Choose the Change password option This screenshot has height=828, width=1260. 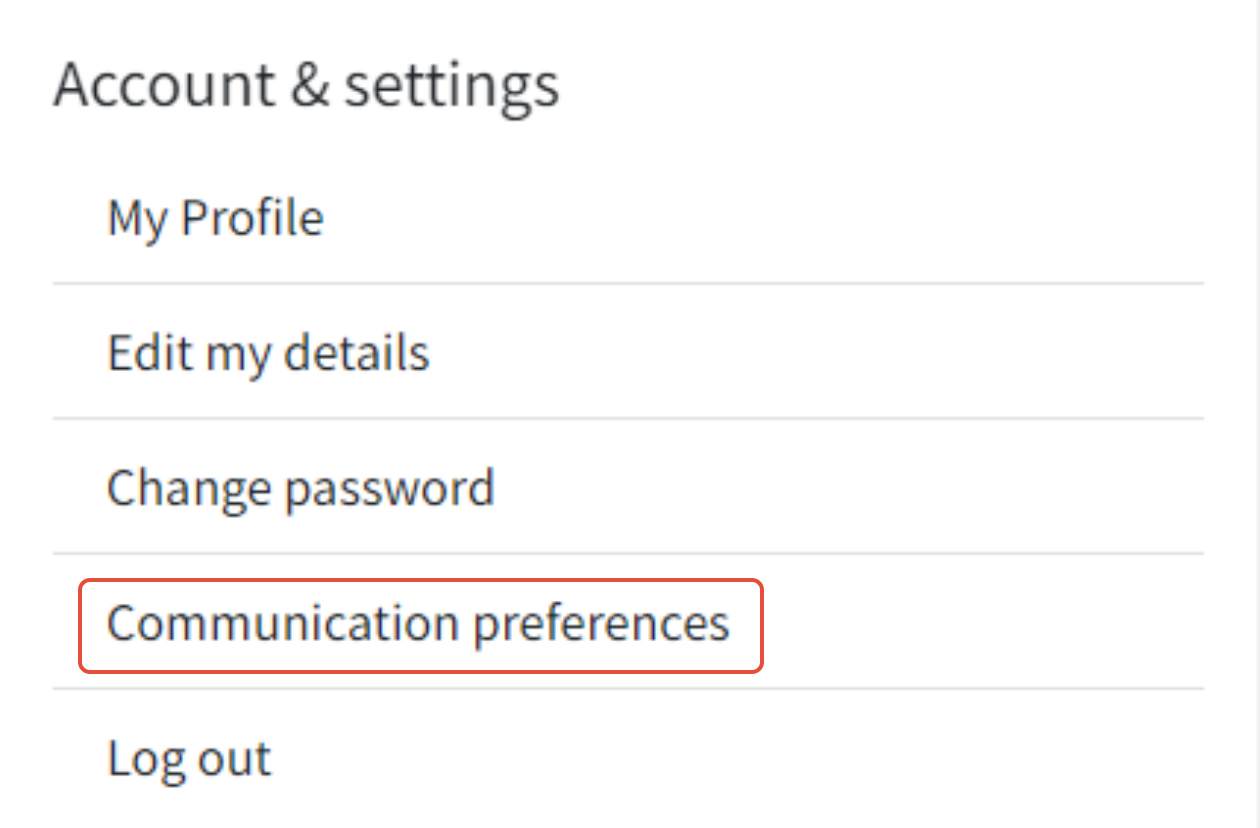(300, 488)
